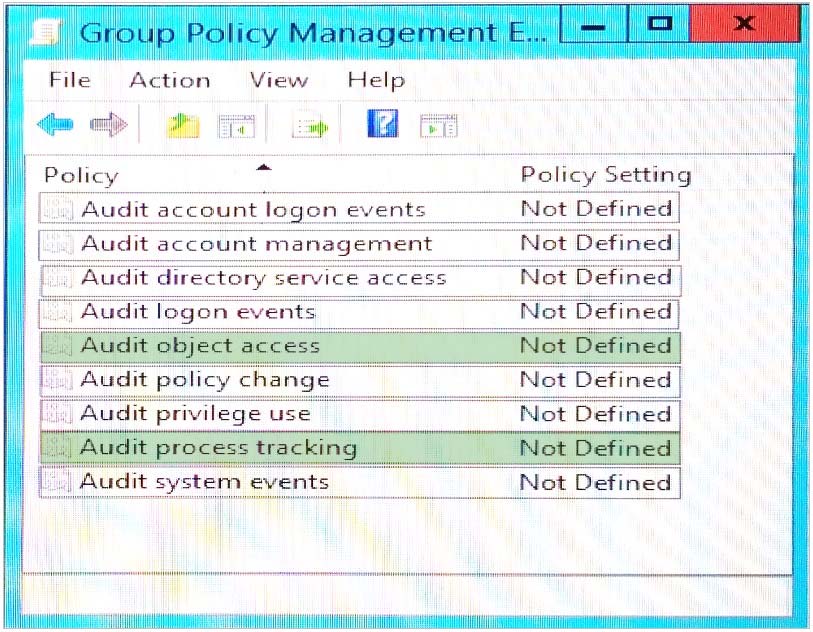This screenshot has width=813, height=632.
Task: Click Not Defined for Audit logon events
Action: (x=596, y=311)
